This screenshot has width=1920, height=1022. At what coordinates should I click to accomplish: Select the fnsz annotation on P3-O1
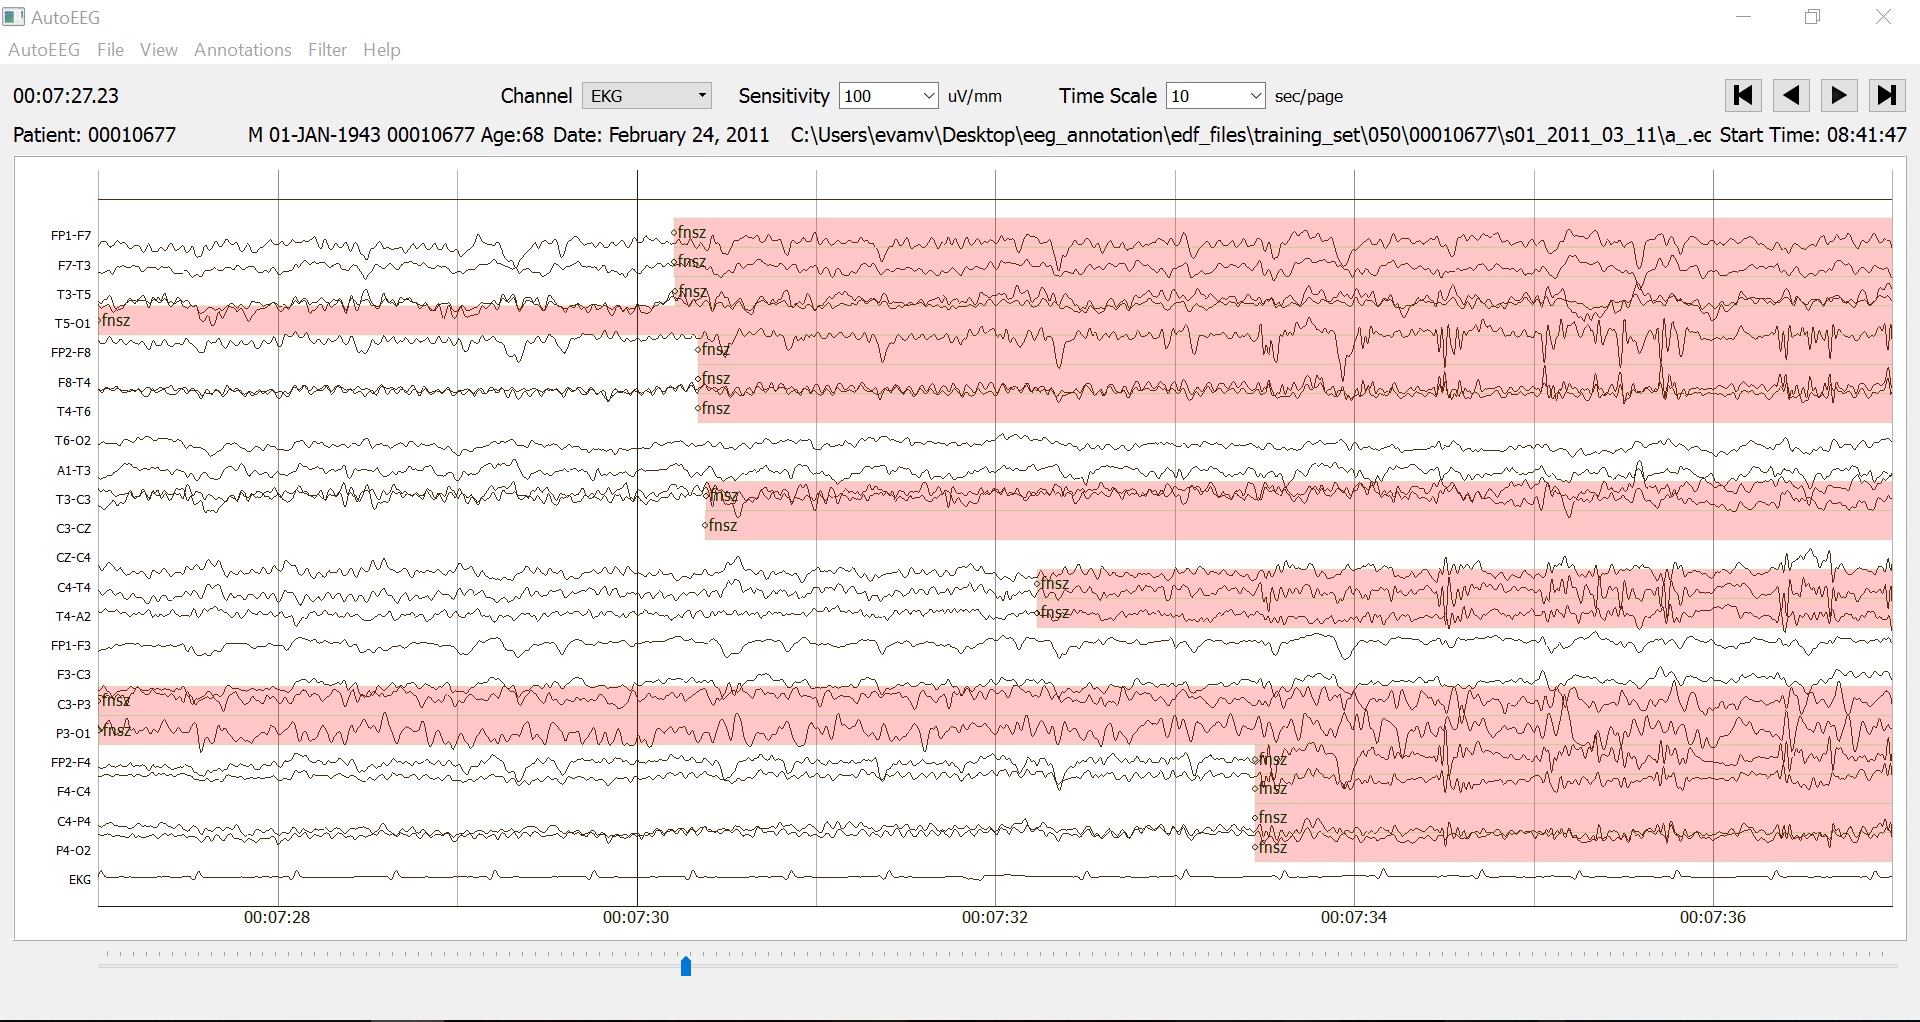tap(116, 730)
